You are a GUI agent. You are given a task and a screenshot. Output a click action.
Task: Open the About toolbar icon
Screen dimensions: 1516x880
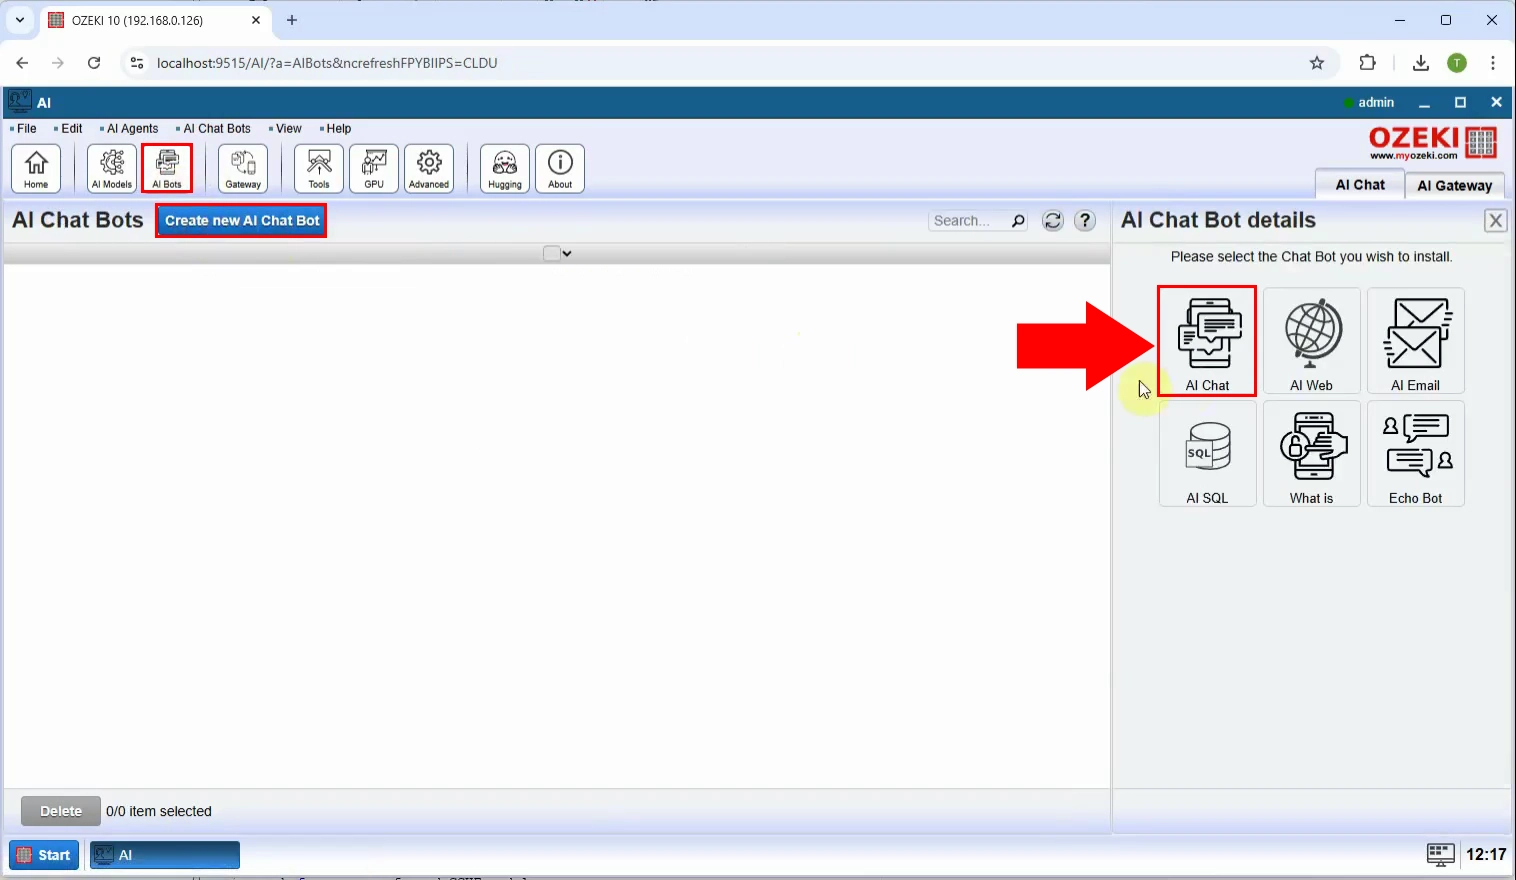560,168
